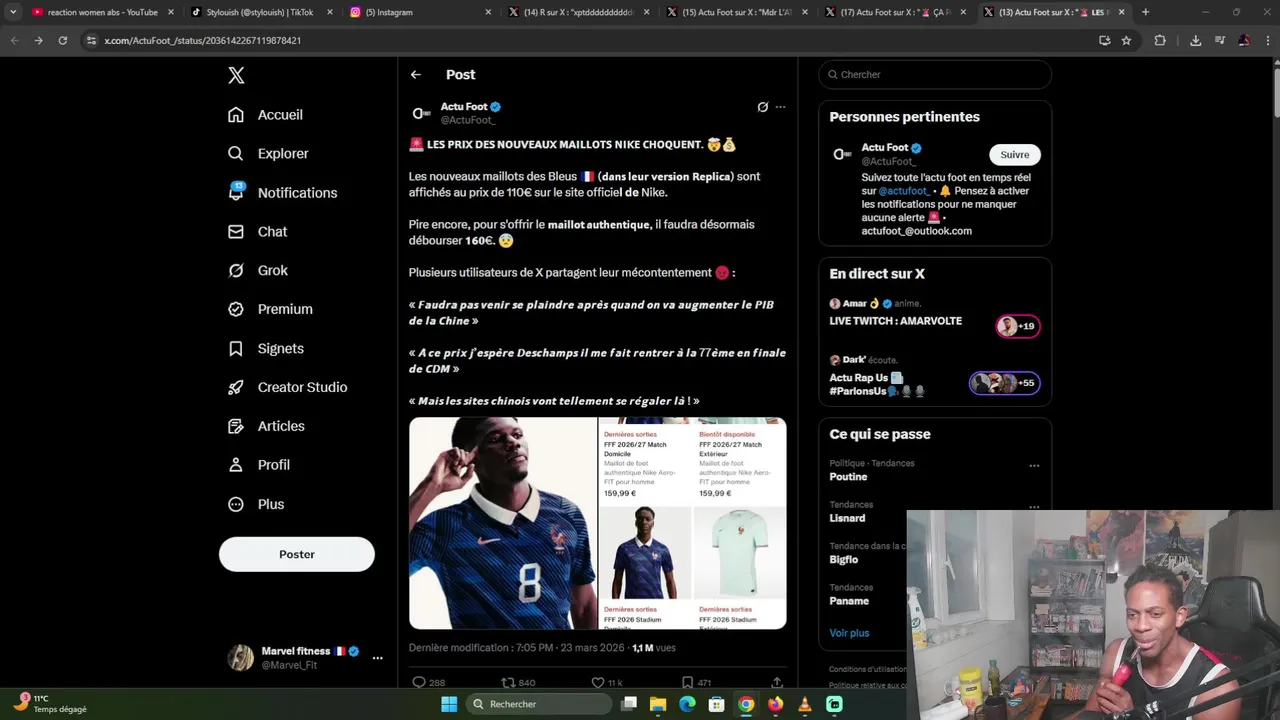Screen dimensions: 1280x720
Task: Open more options for Lisnard trend
Action: 1034,506
